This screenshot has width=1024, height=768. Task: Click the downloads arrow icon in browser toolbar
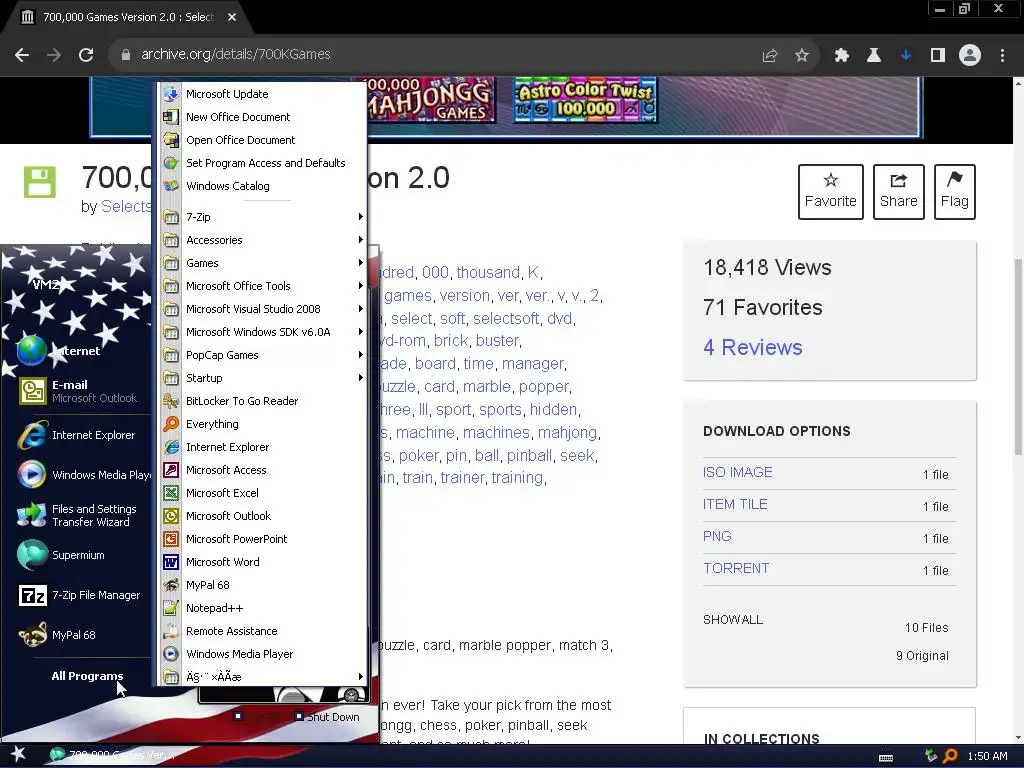(x=906, y=56)
